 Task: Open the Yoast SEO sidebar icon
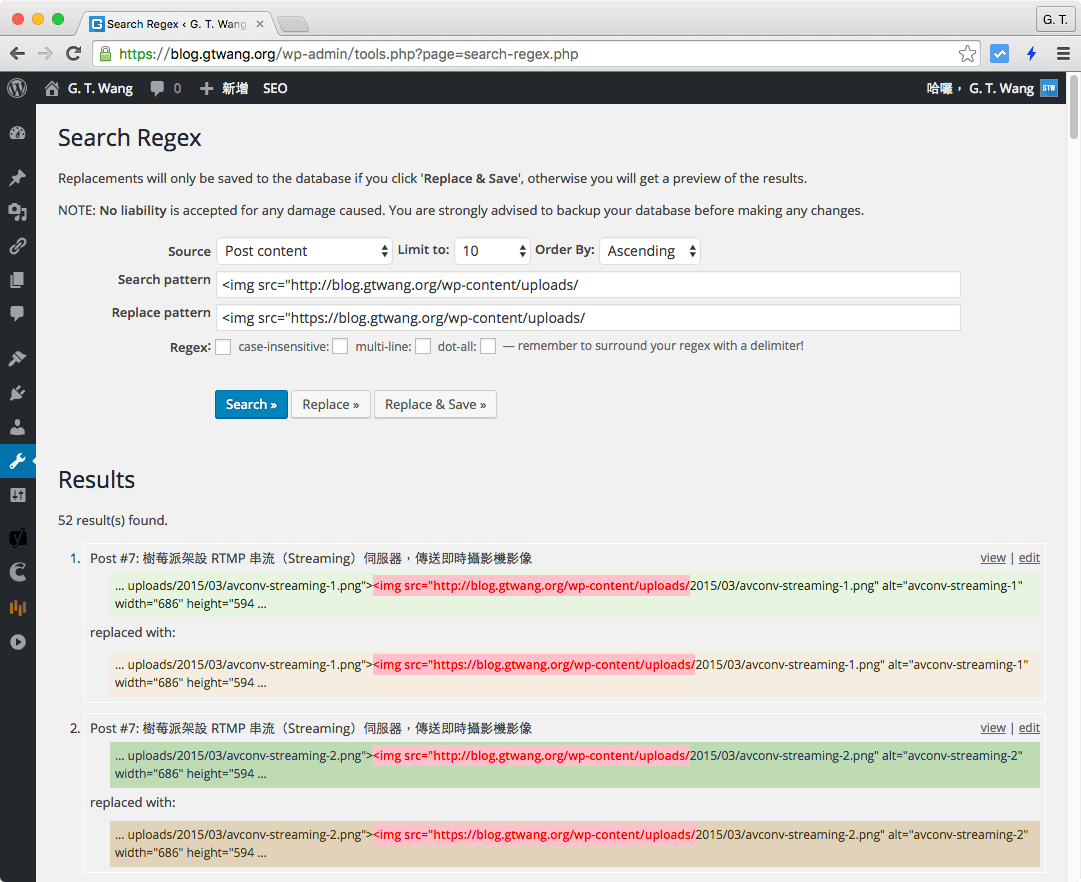coord(17,537)
